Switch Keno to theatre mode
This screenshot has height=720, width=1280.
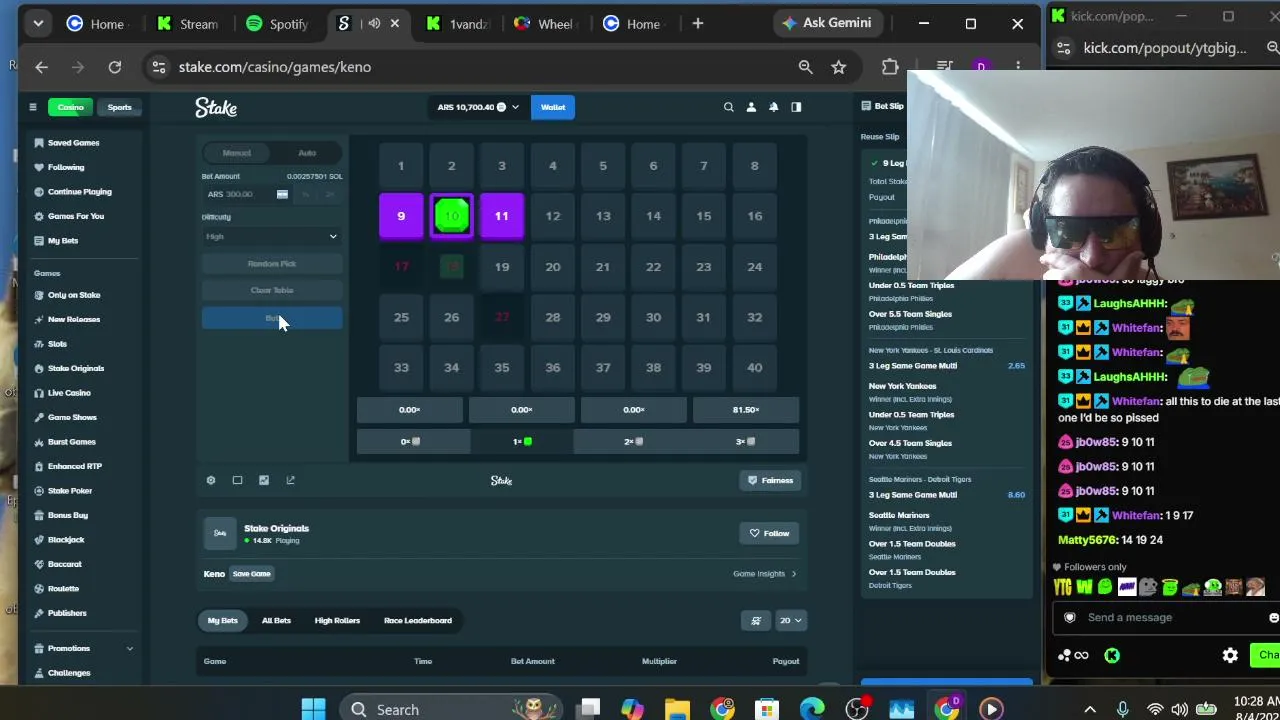[x=237, y=480]
